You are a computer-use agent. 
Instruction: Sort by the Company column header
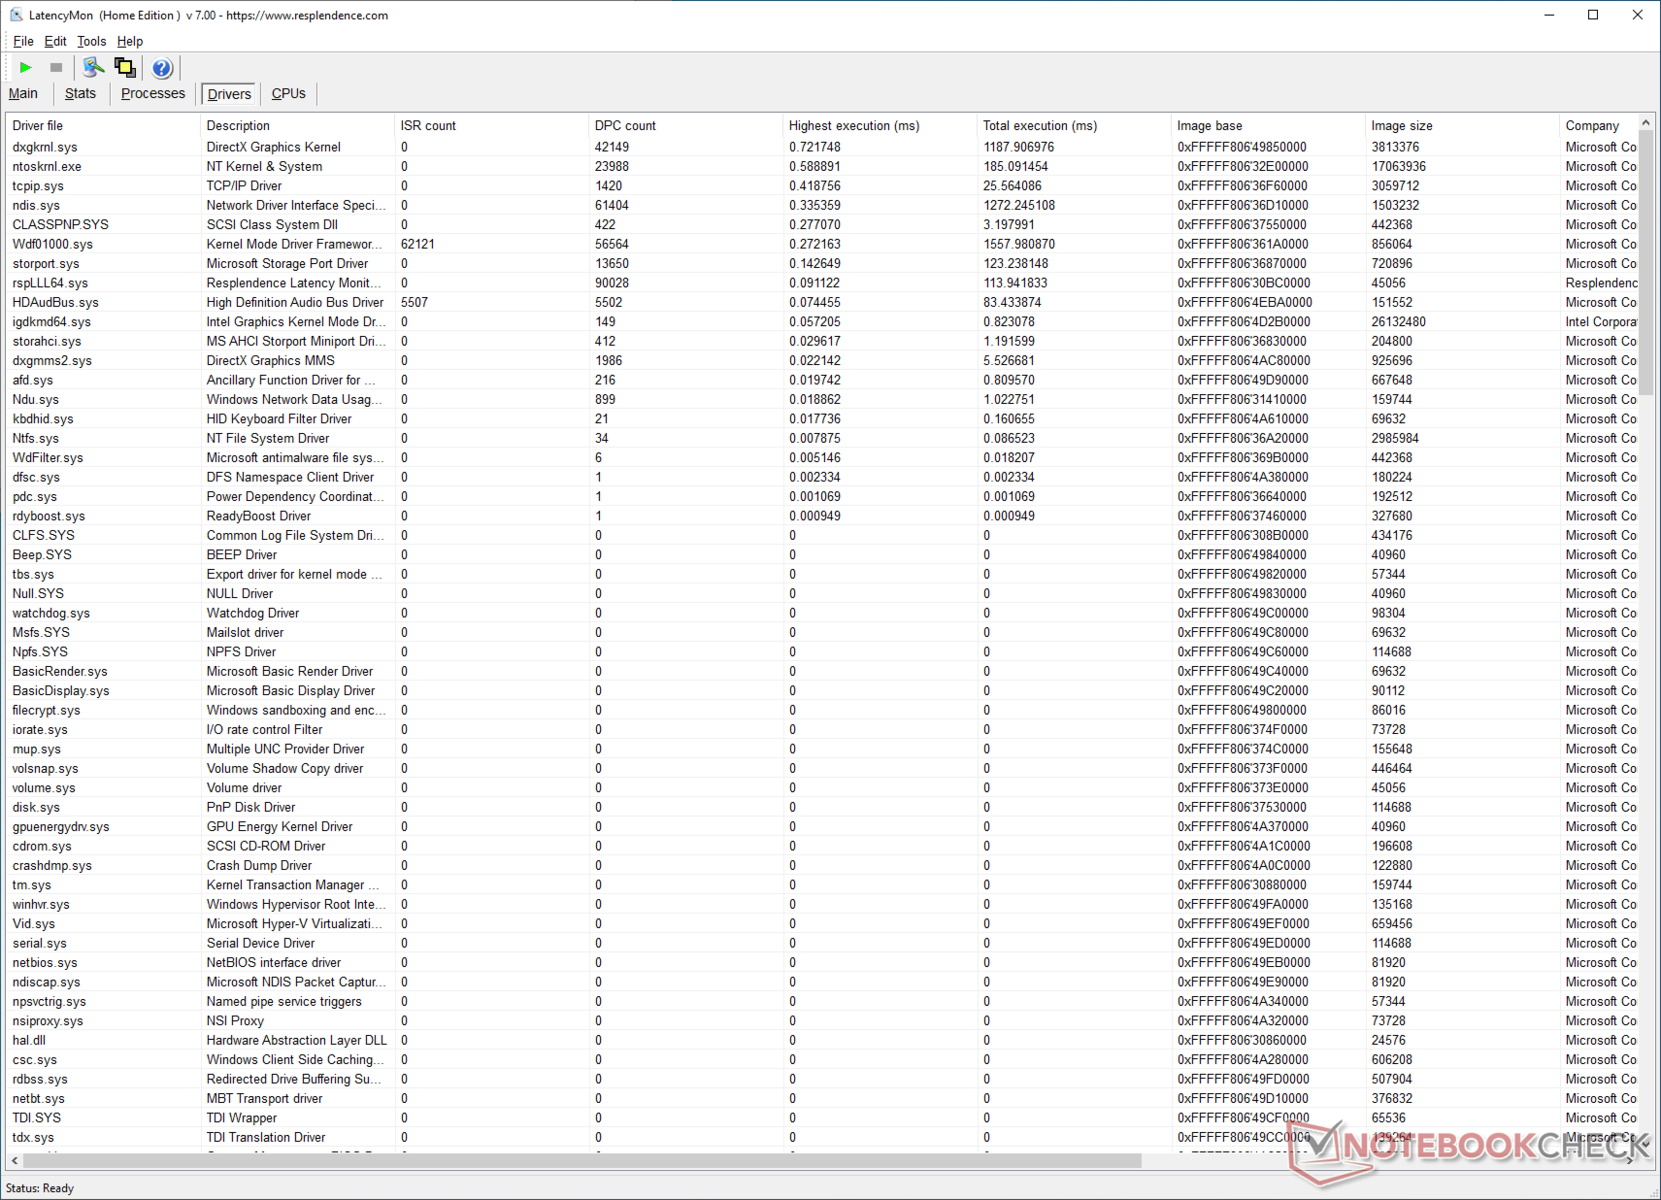(1598, 126)
